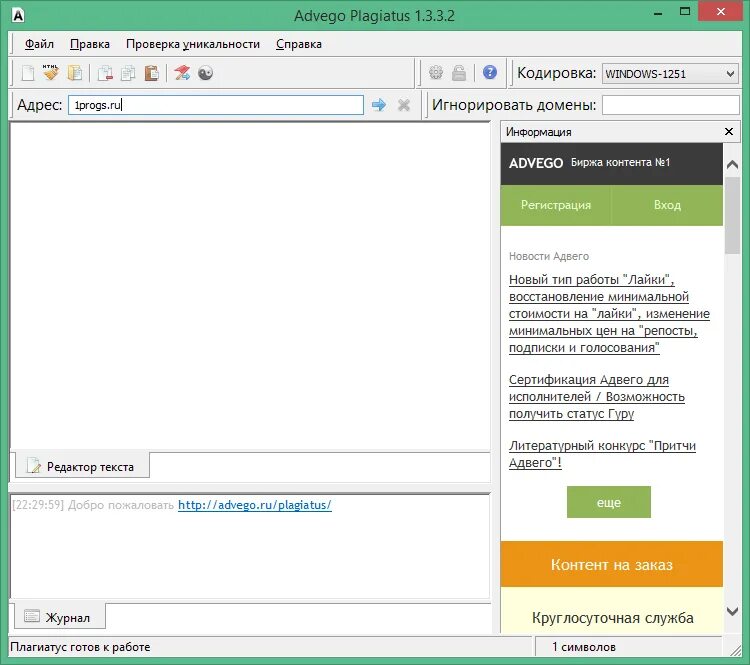Click the green еще button
The height and width of the screenshot is (665, 750).
[x=608, y=502]
